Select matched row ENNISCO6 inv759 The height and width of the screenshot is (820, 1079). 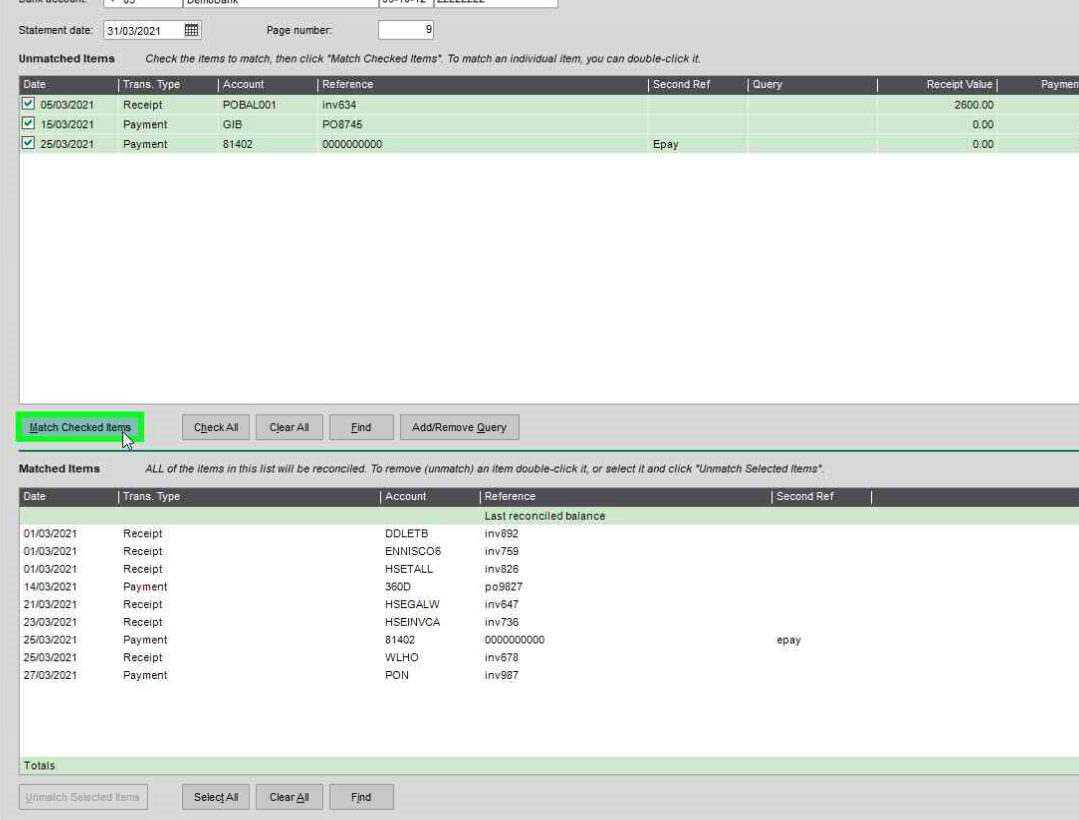[549, 552]
